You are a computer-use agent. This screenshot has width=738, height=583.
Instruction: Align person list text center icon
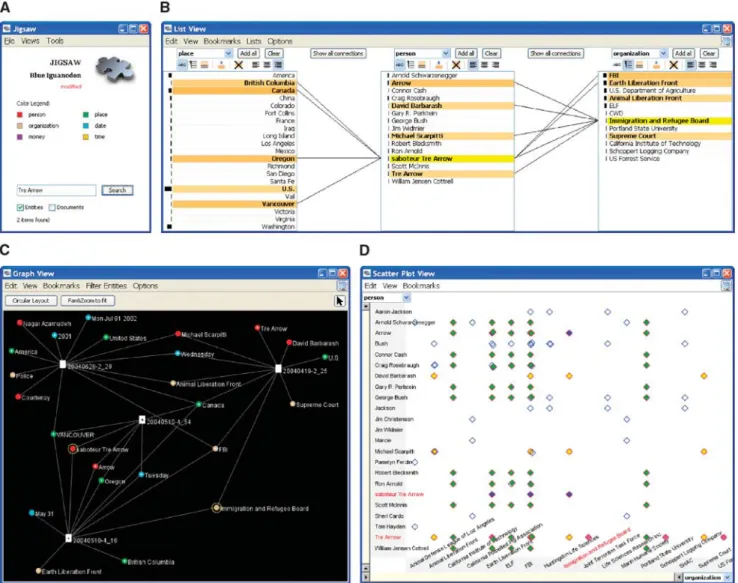pyautogui.click(x=484, y=65)
